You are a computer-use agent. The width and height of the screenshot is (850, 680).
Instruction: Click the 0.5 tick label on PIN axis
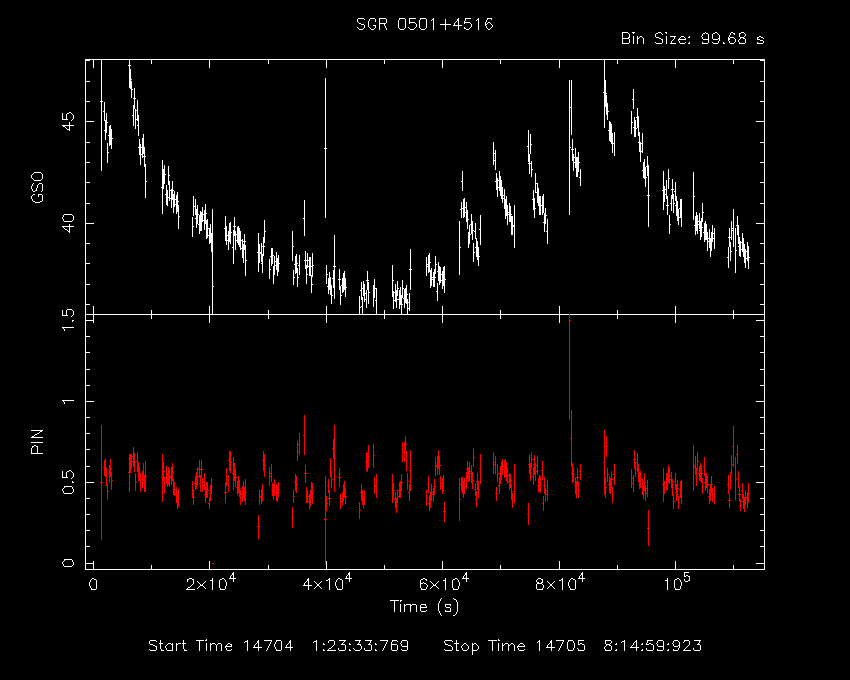pos(68,482)
